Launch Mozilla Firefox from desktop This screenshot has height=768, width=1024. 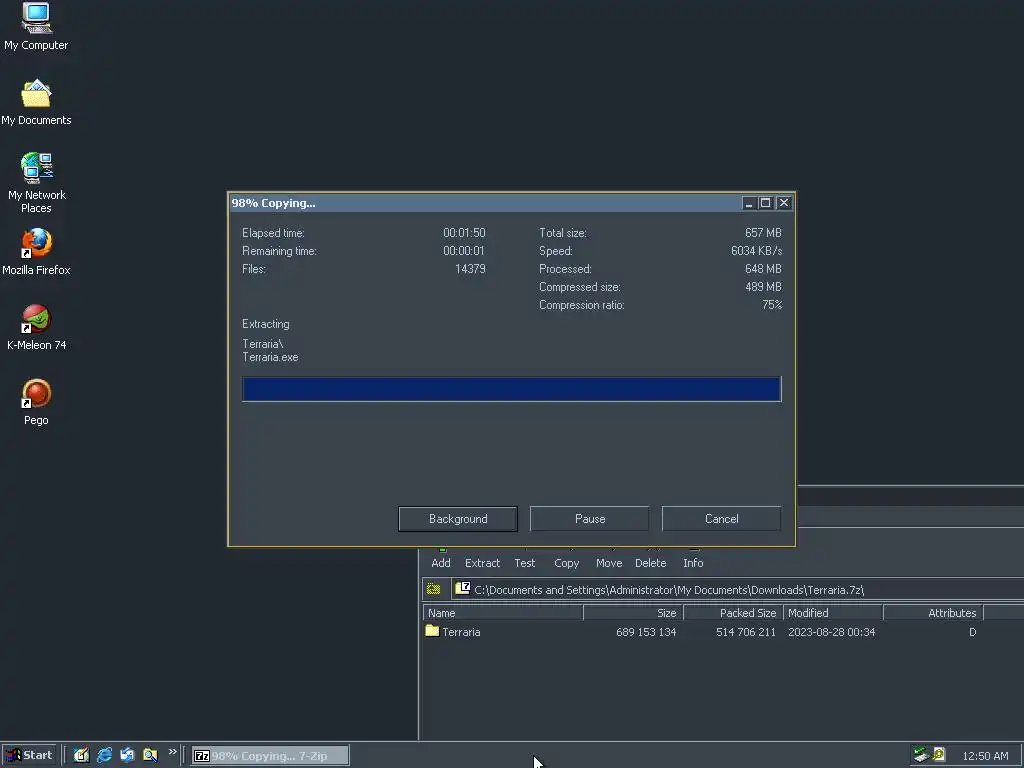[36, 252]
